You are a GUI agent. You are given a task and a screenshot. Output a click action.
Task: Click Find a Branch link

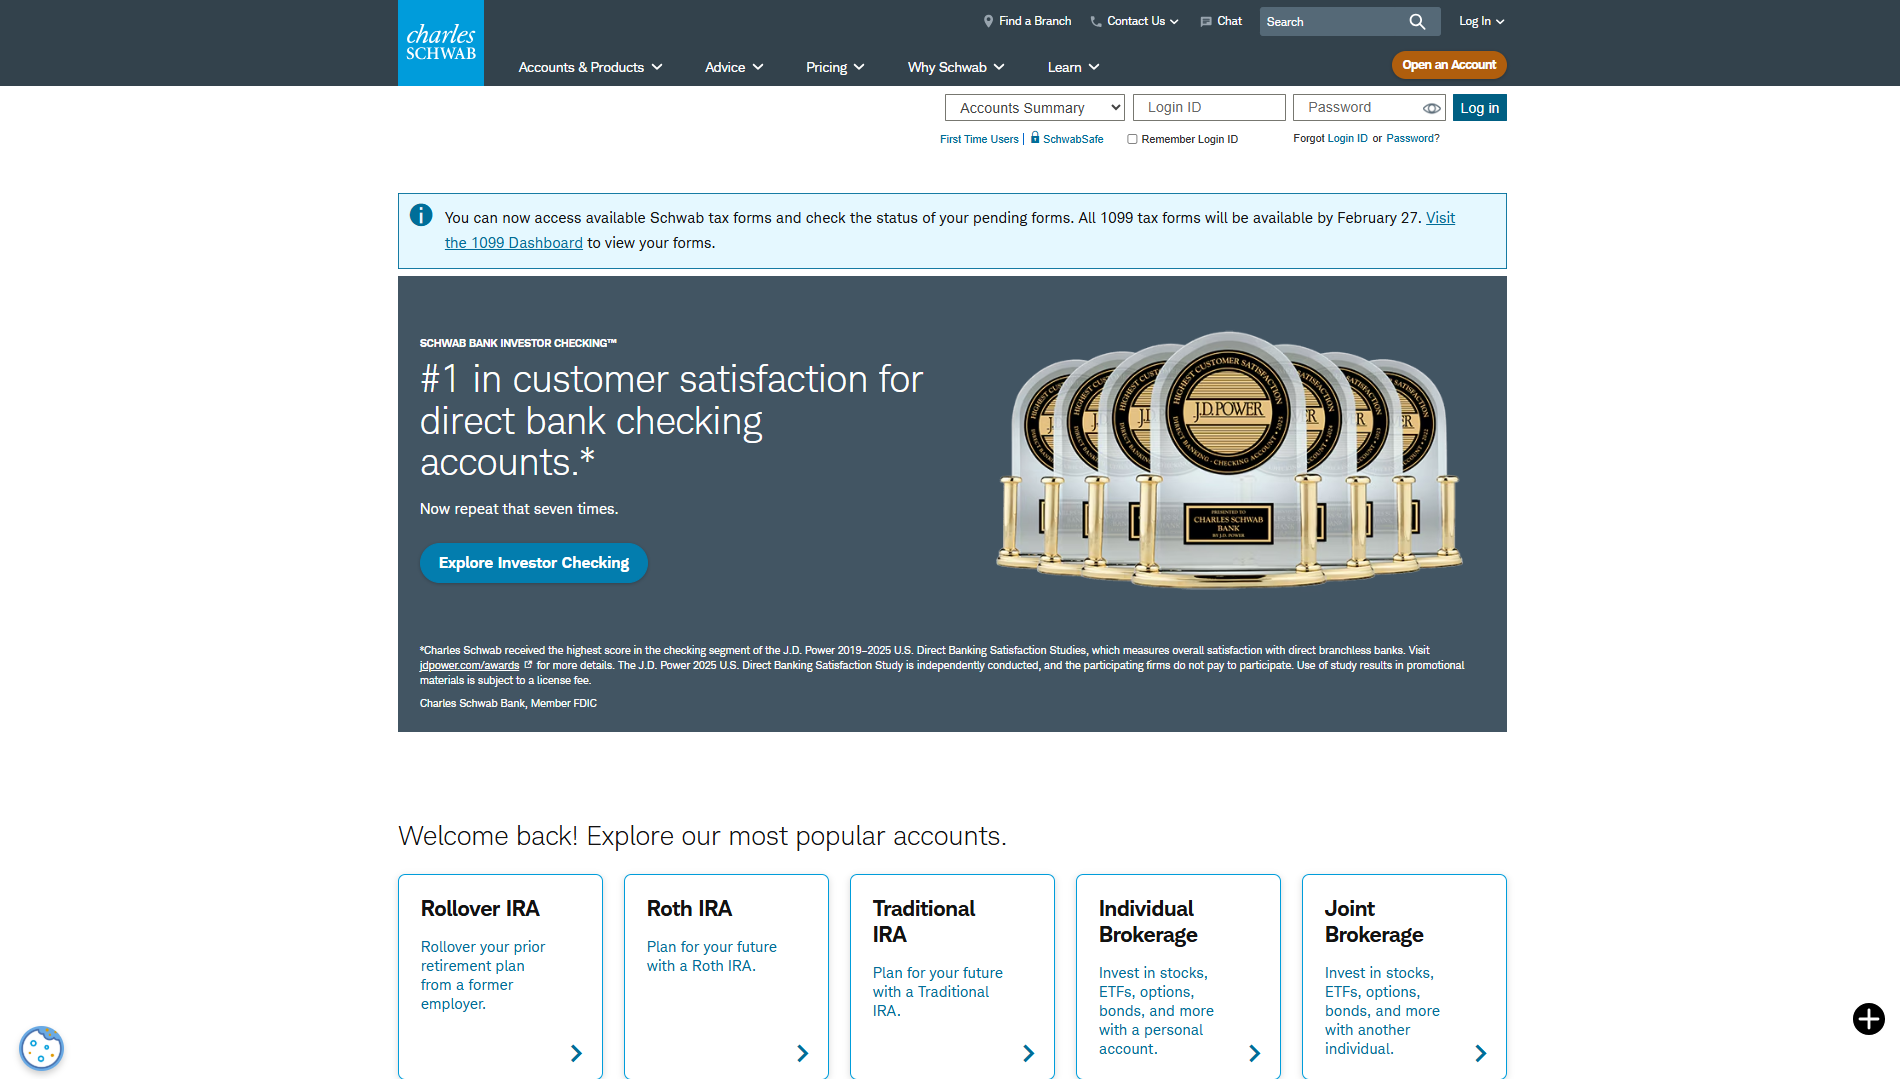click(x=1027, y=21)
